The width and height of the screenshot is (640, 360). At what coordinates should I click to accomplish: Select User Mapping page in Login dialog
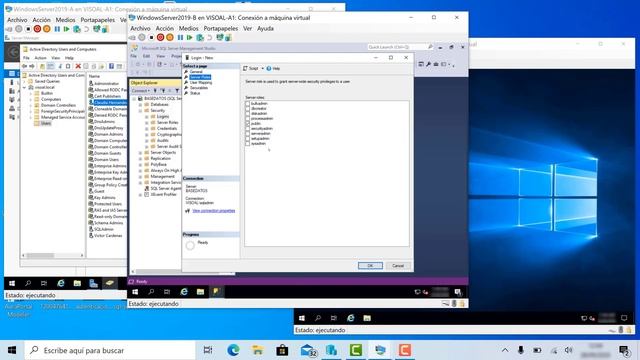coord(201,82)
